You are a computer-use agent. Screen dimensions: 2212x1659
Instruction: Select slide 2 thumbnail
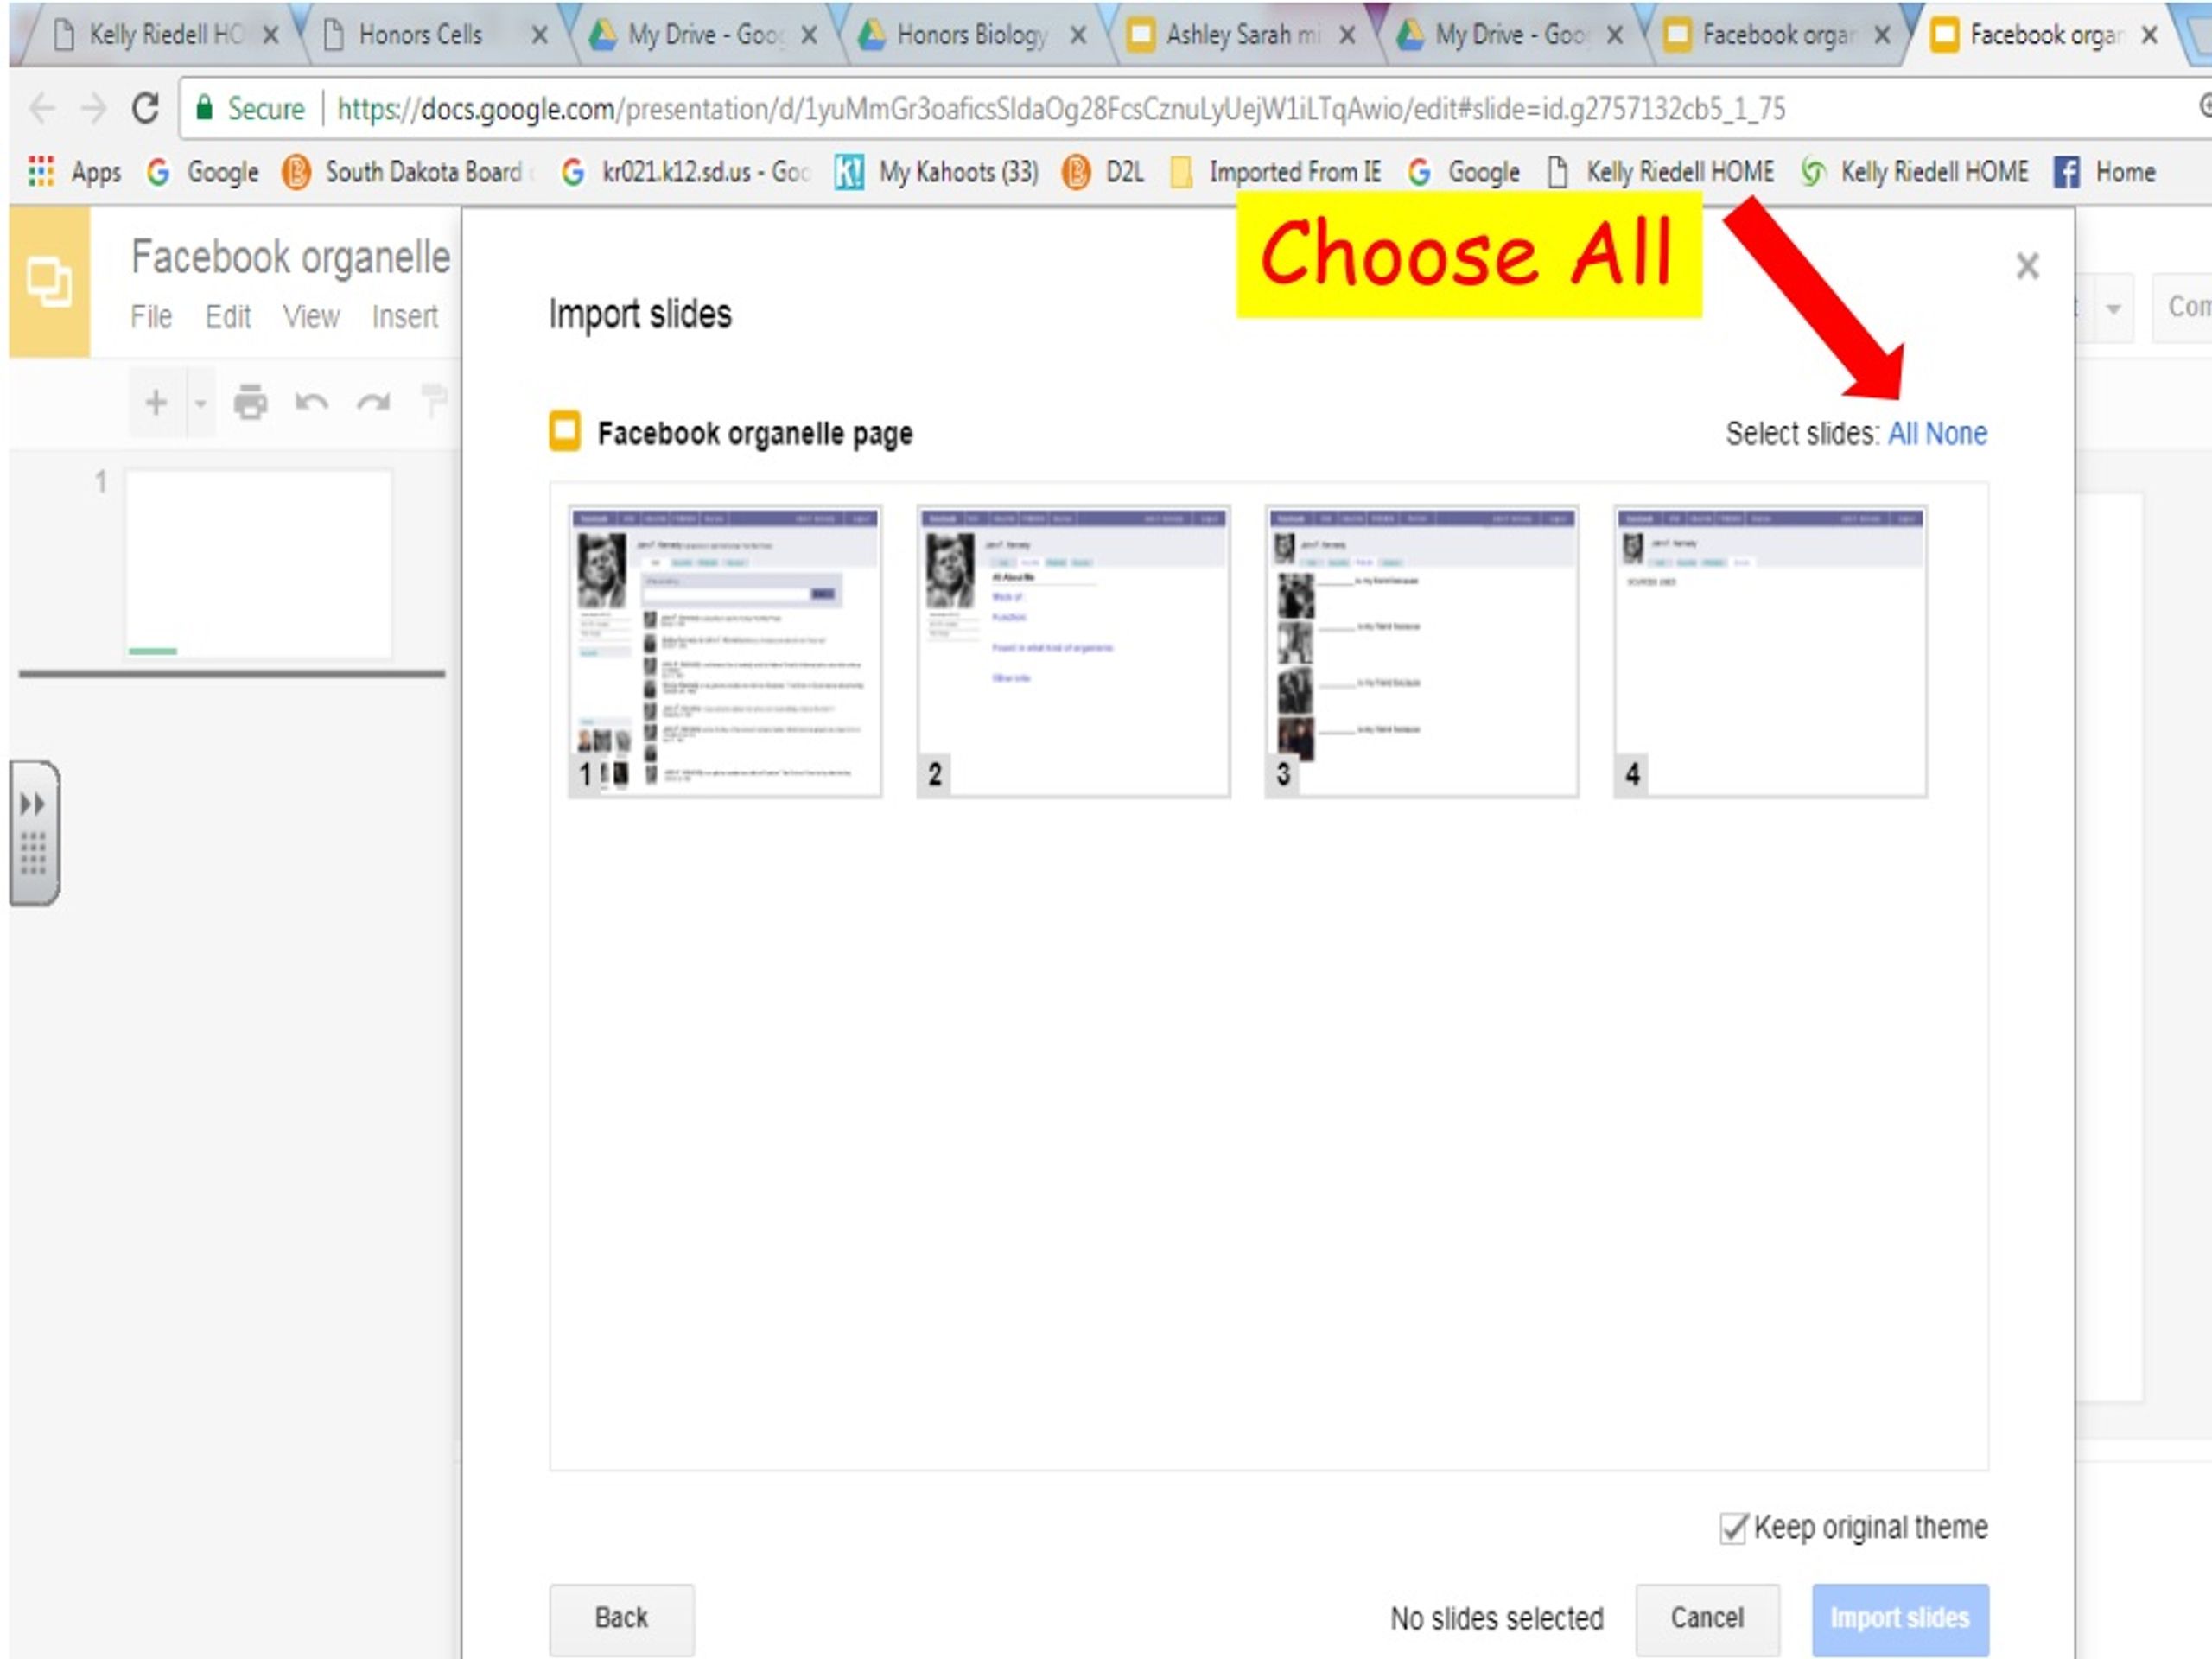point(1071,645)
